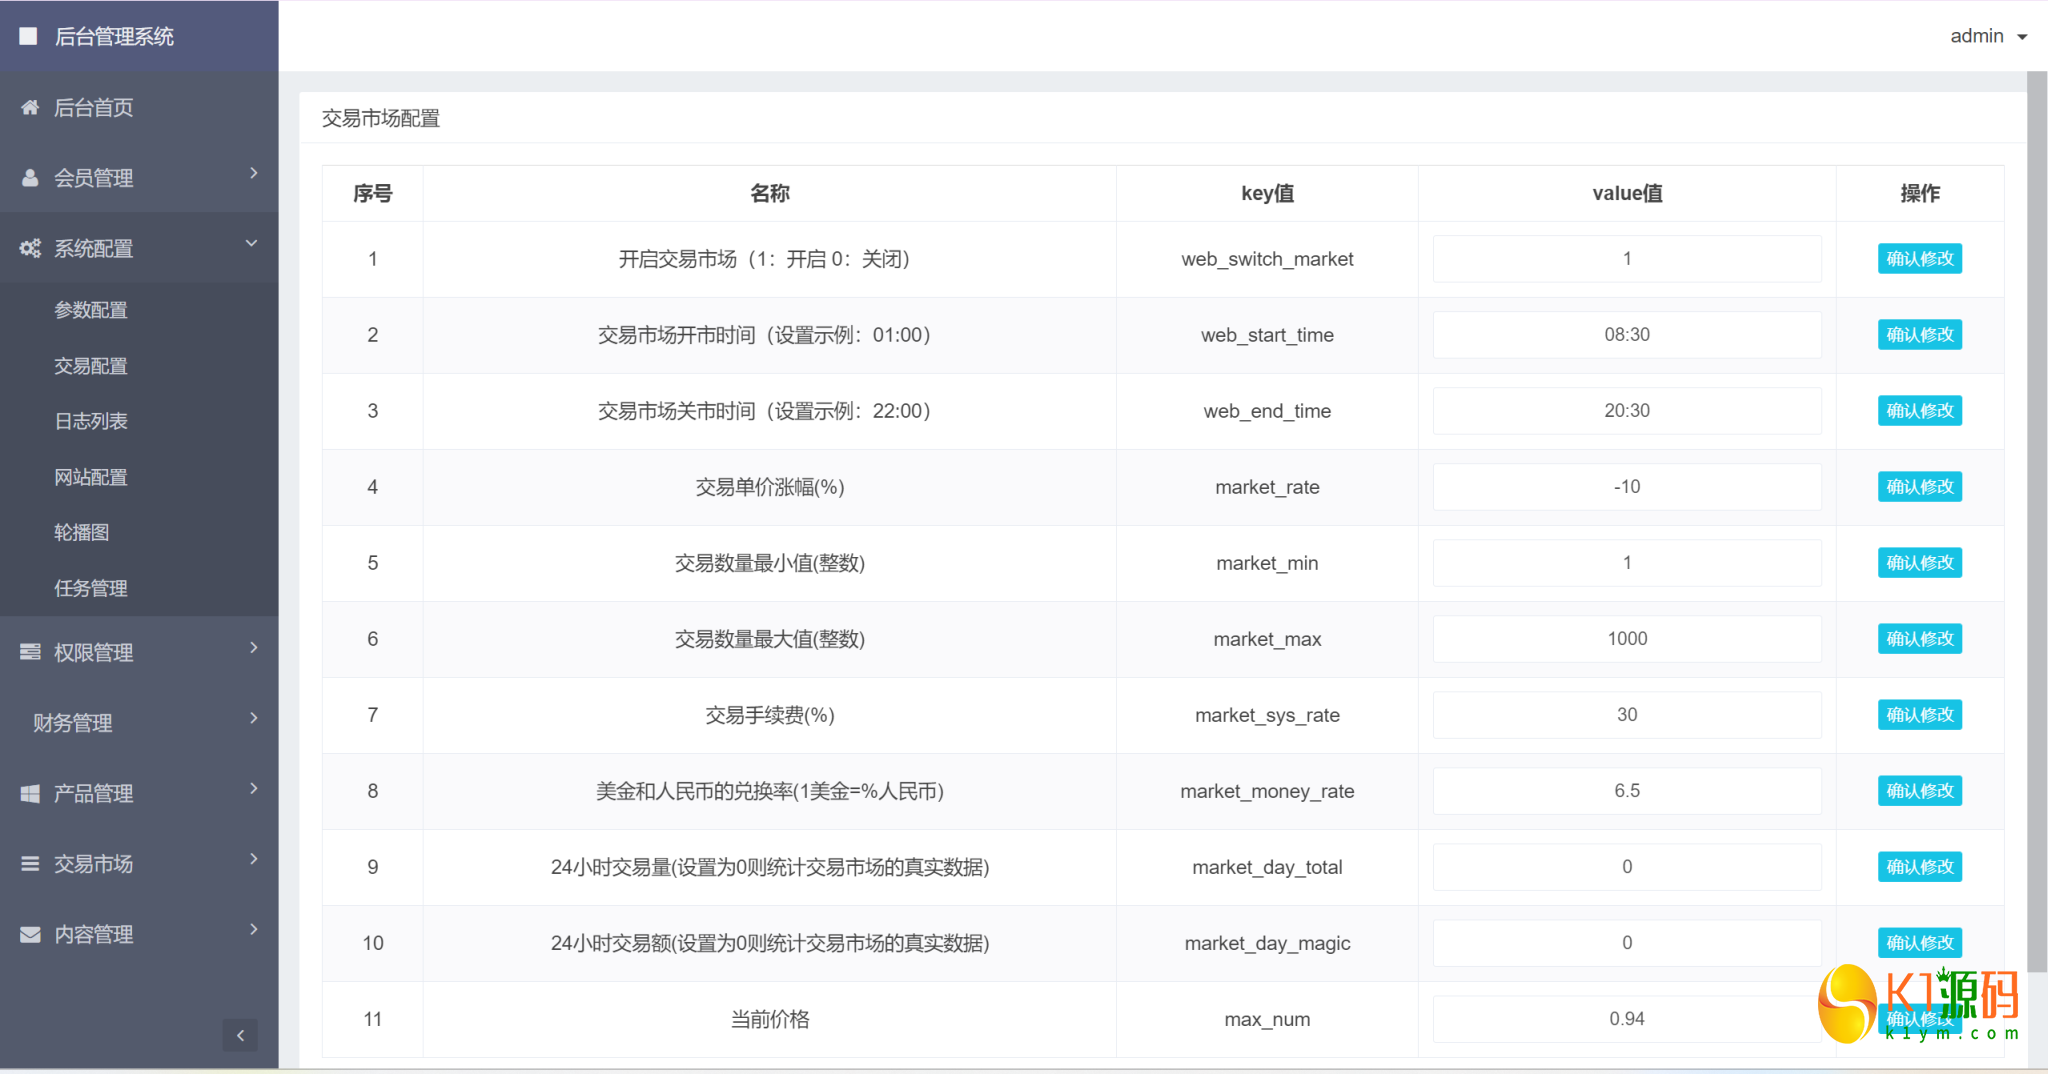
Task: Click the square logo icon beside 后台管理系统
Action: pyautogui.click(x=28, y=36)
